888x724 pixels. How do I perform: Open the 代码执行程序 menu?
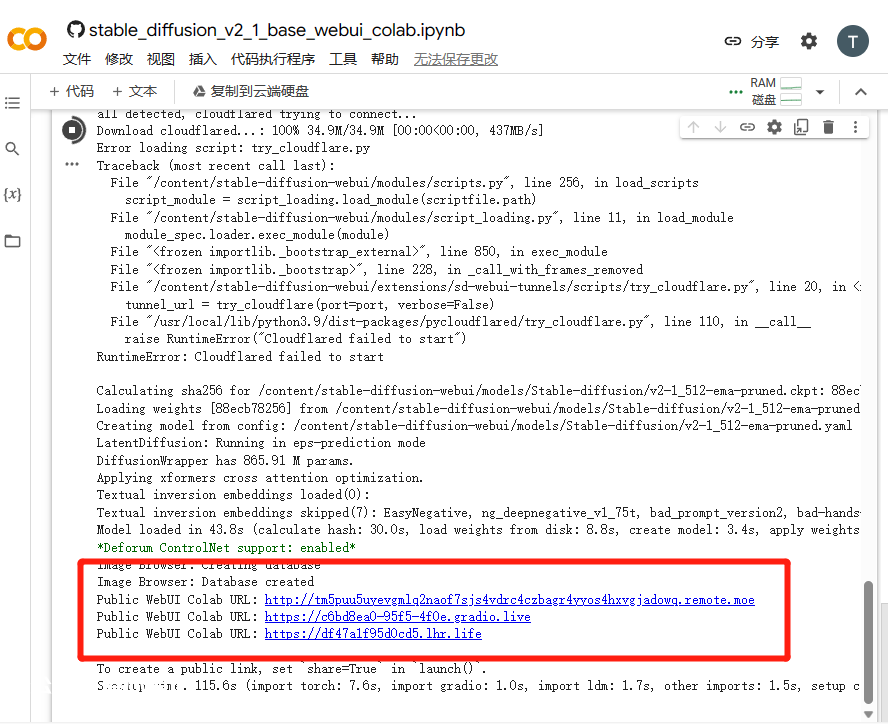point(273,59)
